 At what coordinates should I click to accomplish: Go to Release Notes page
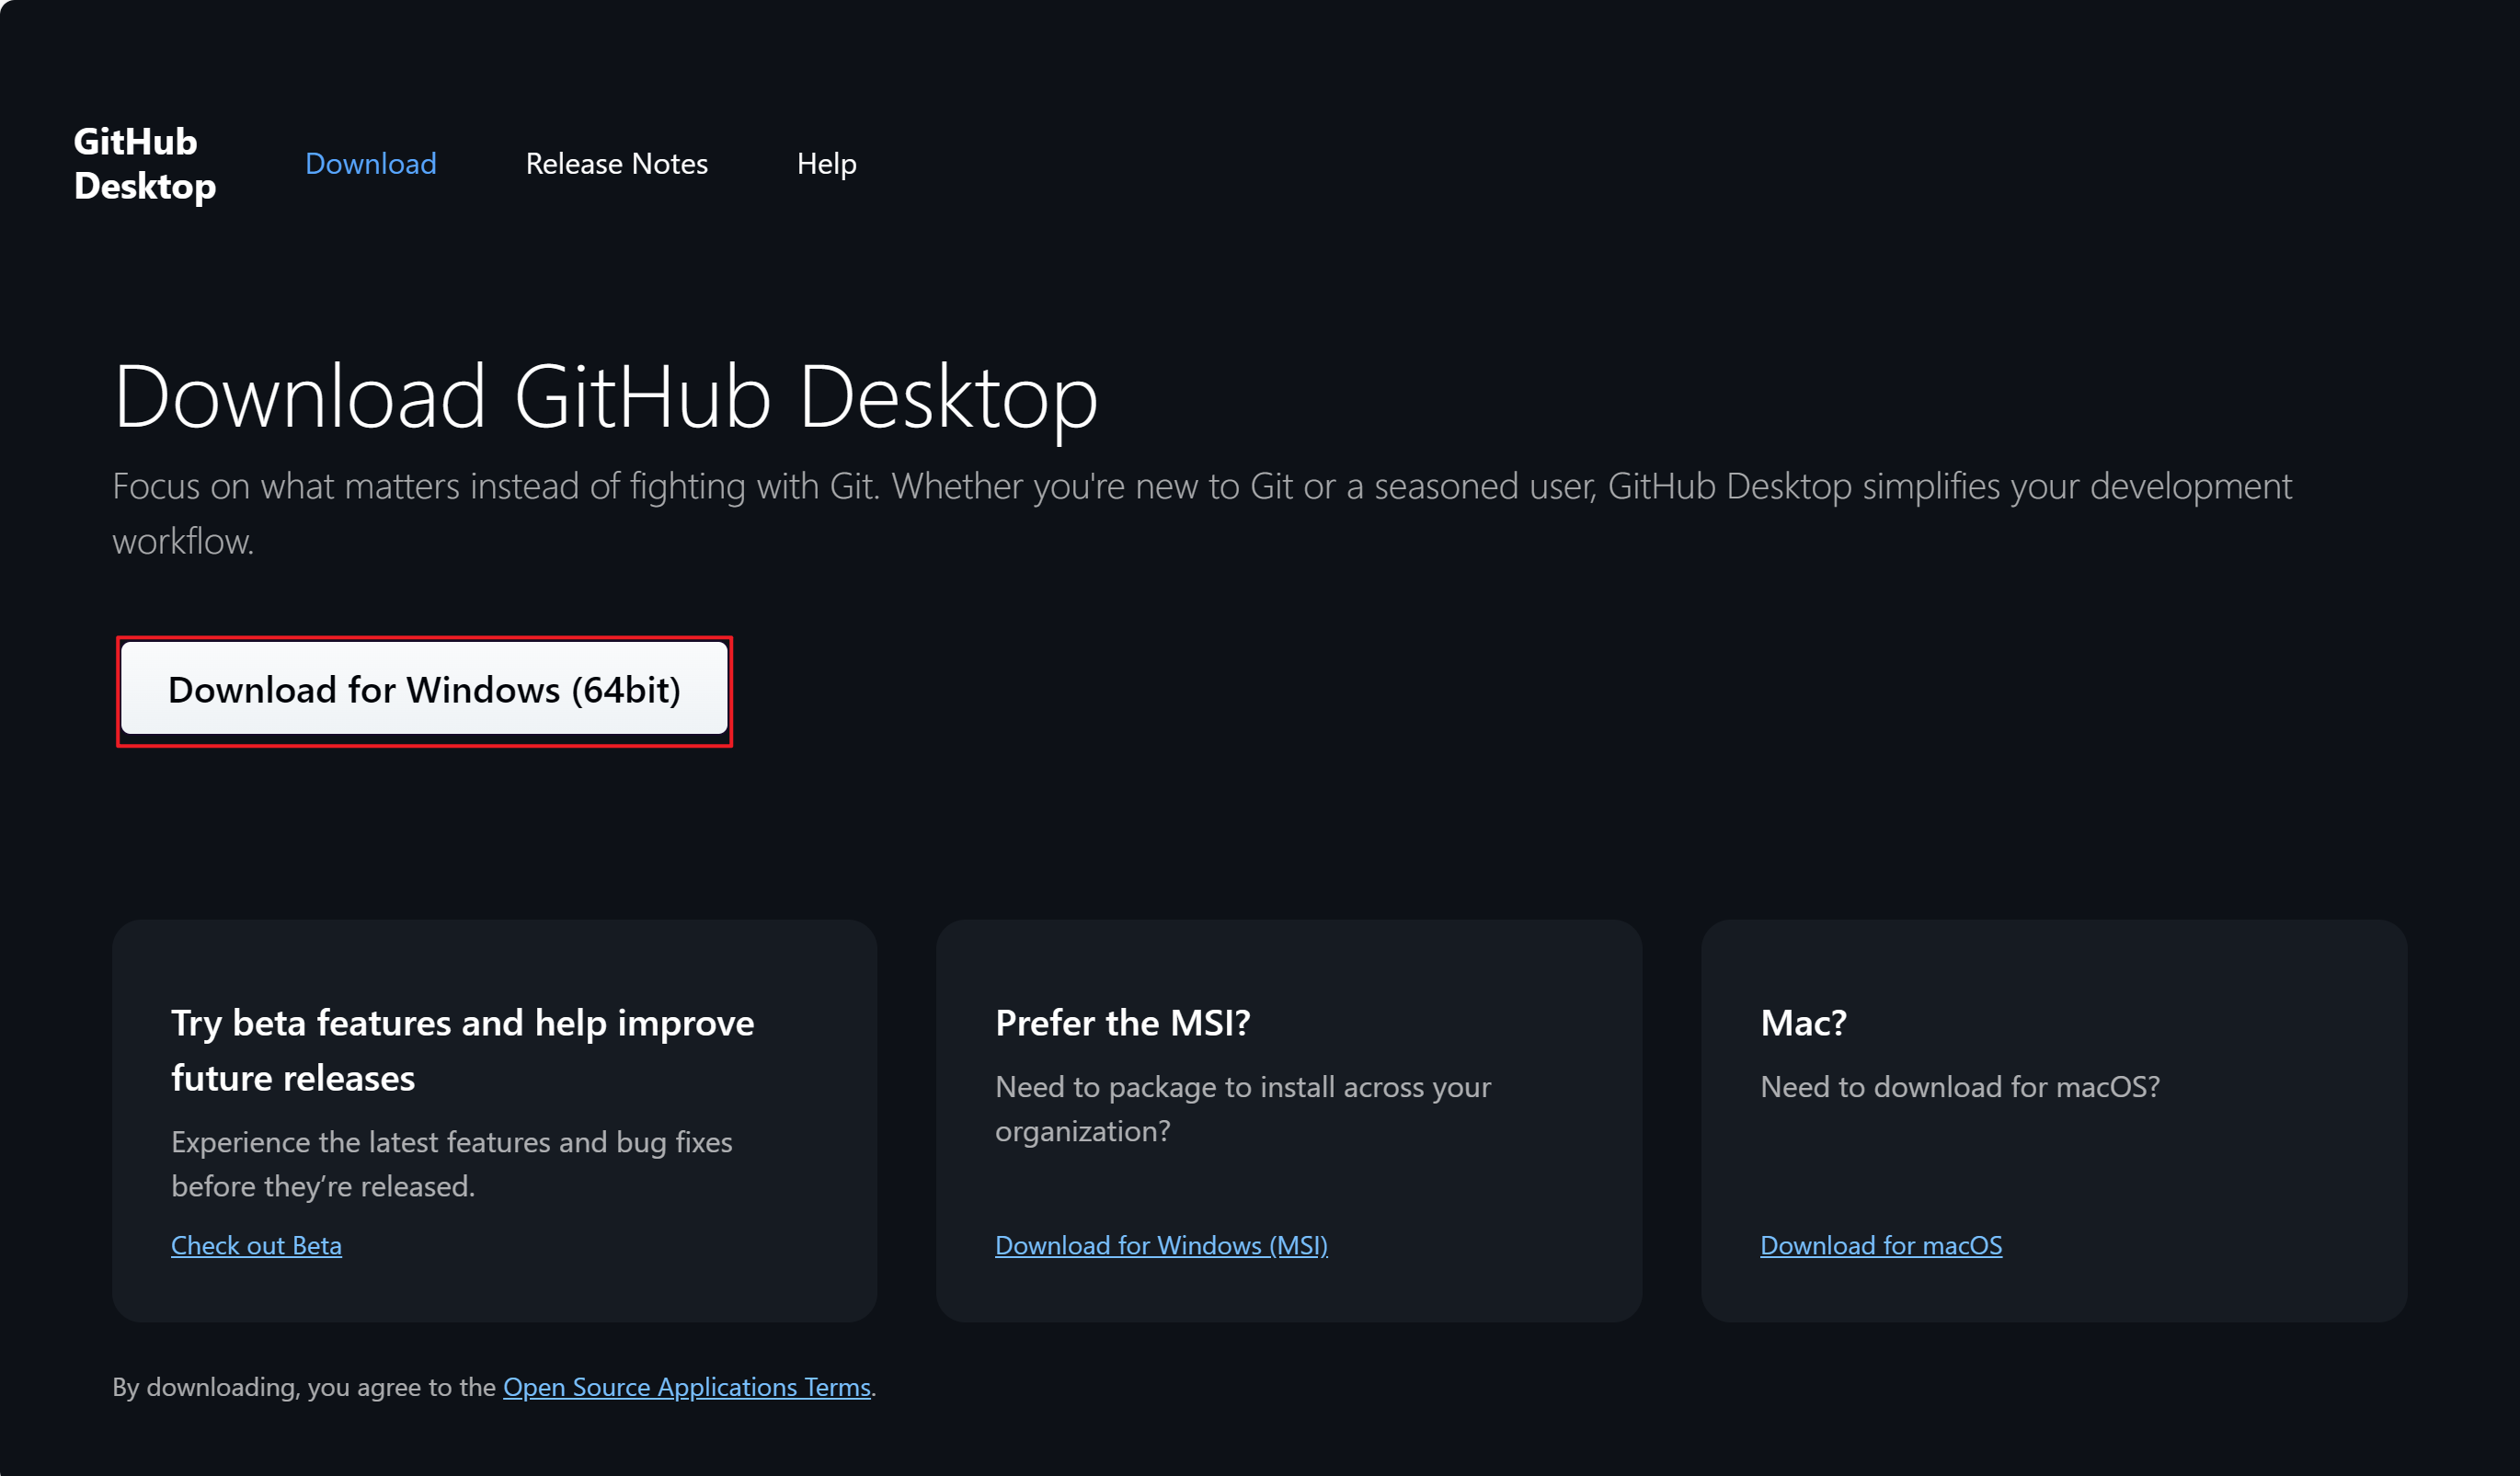[x=616, y=164]
